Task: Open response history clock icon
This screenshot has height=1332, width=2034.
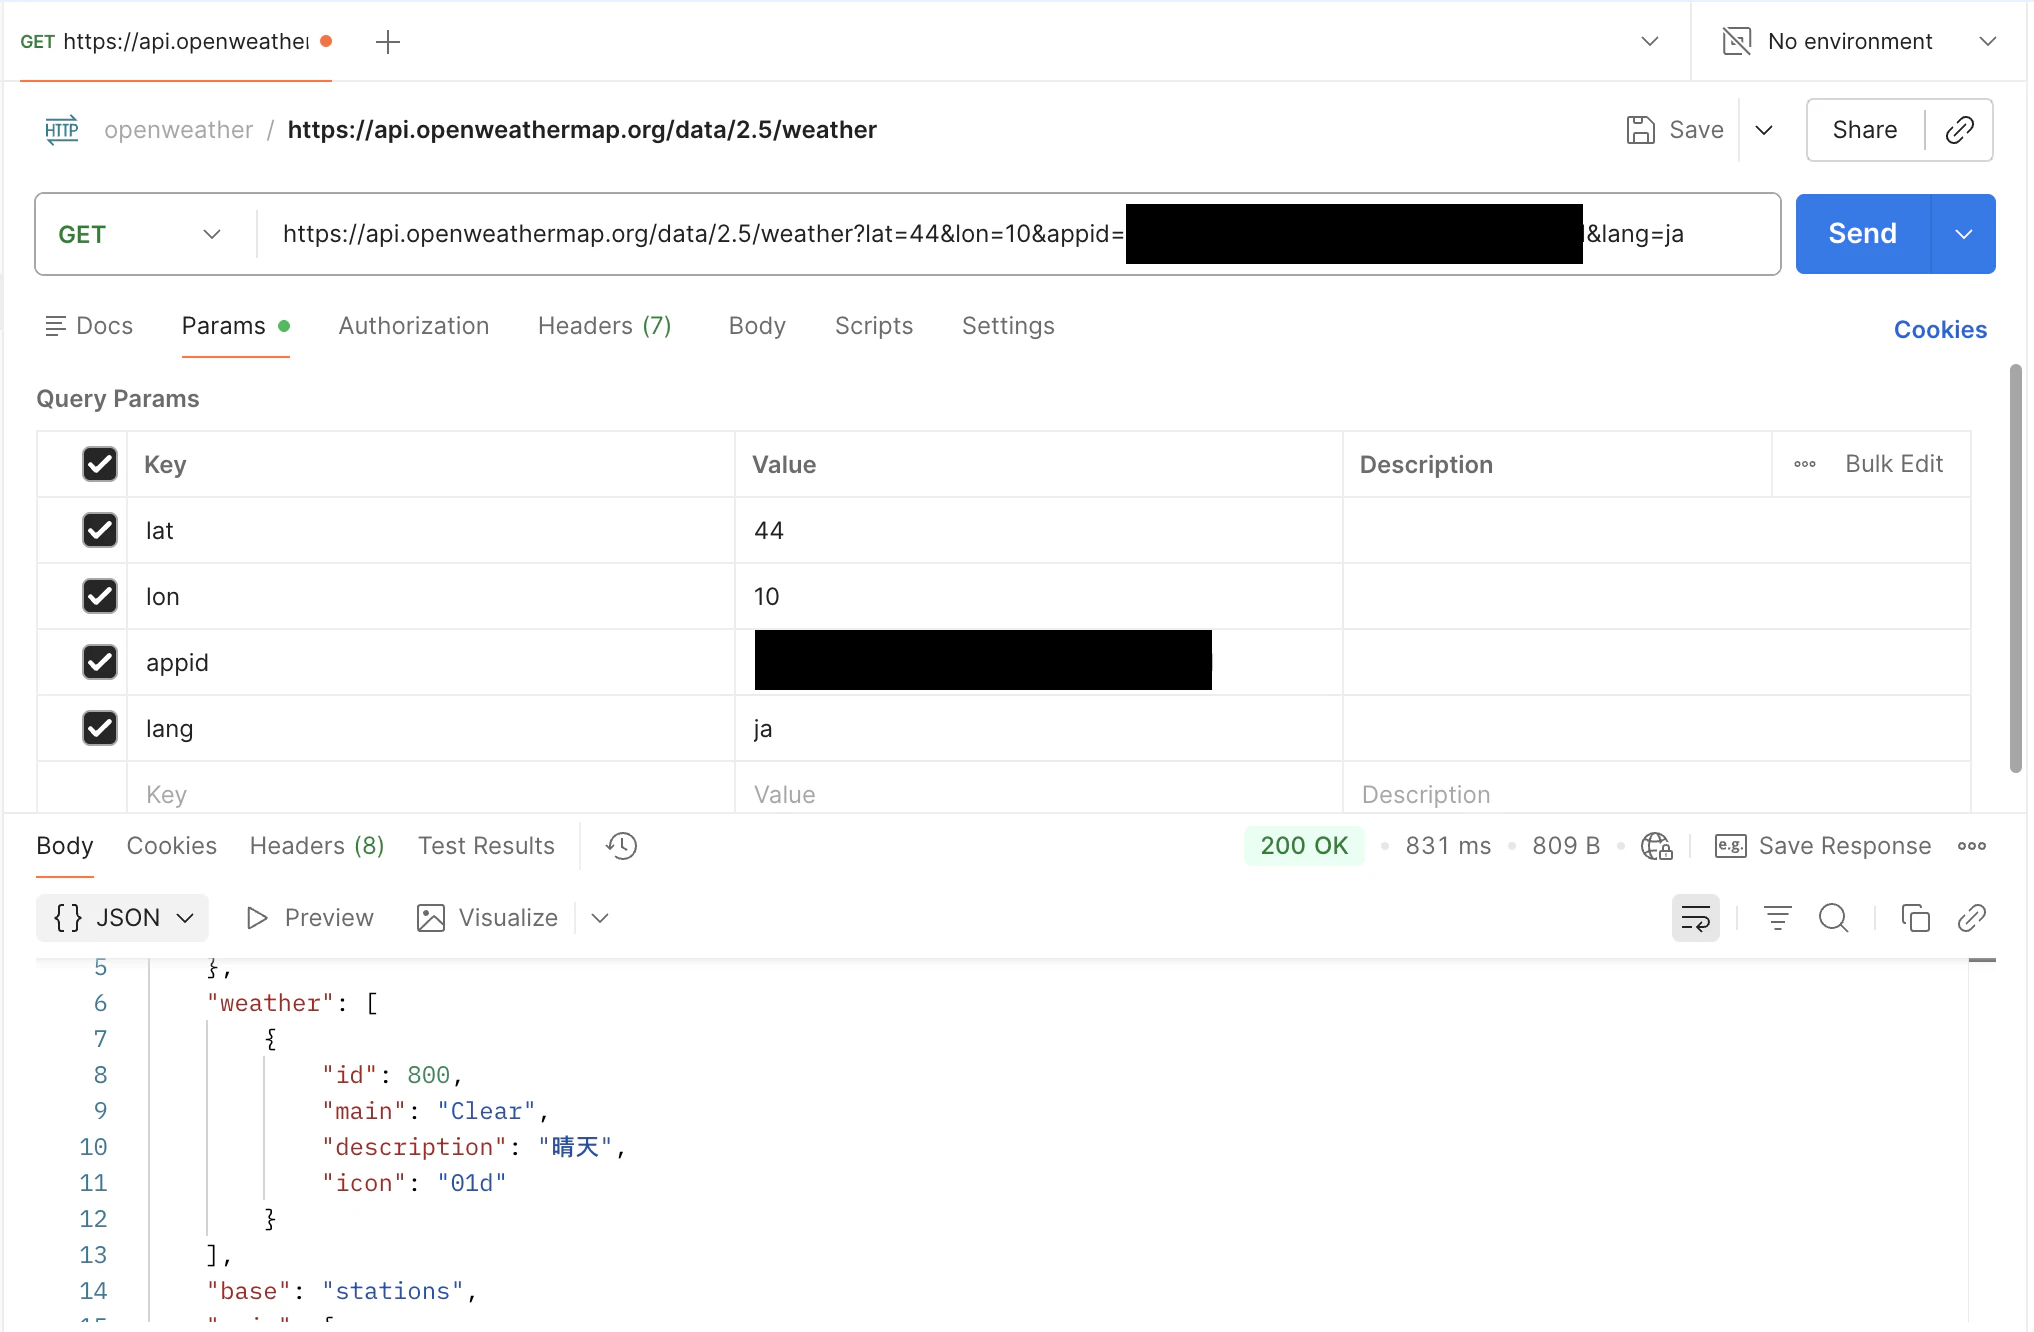Action: [x=621, y=846]
